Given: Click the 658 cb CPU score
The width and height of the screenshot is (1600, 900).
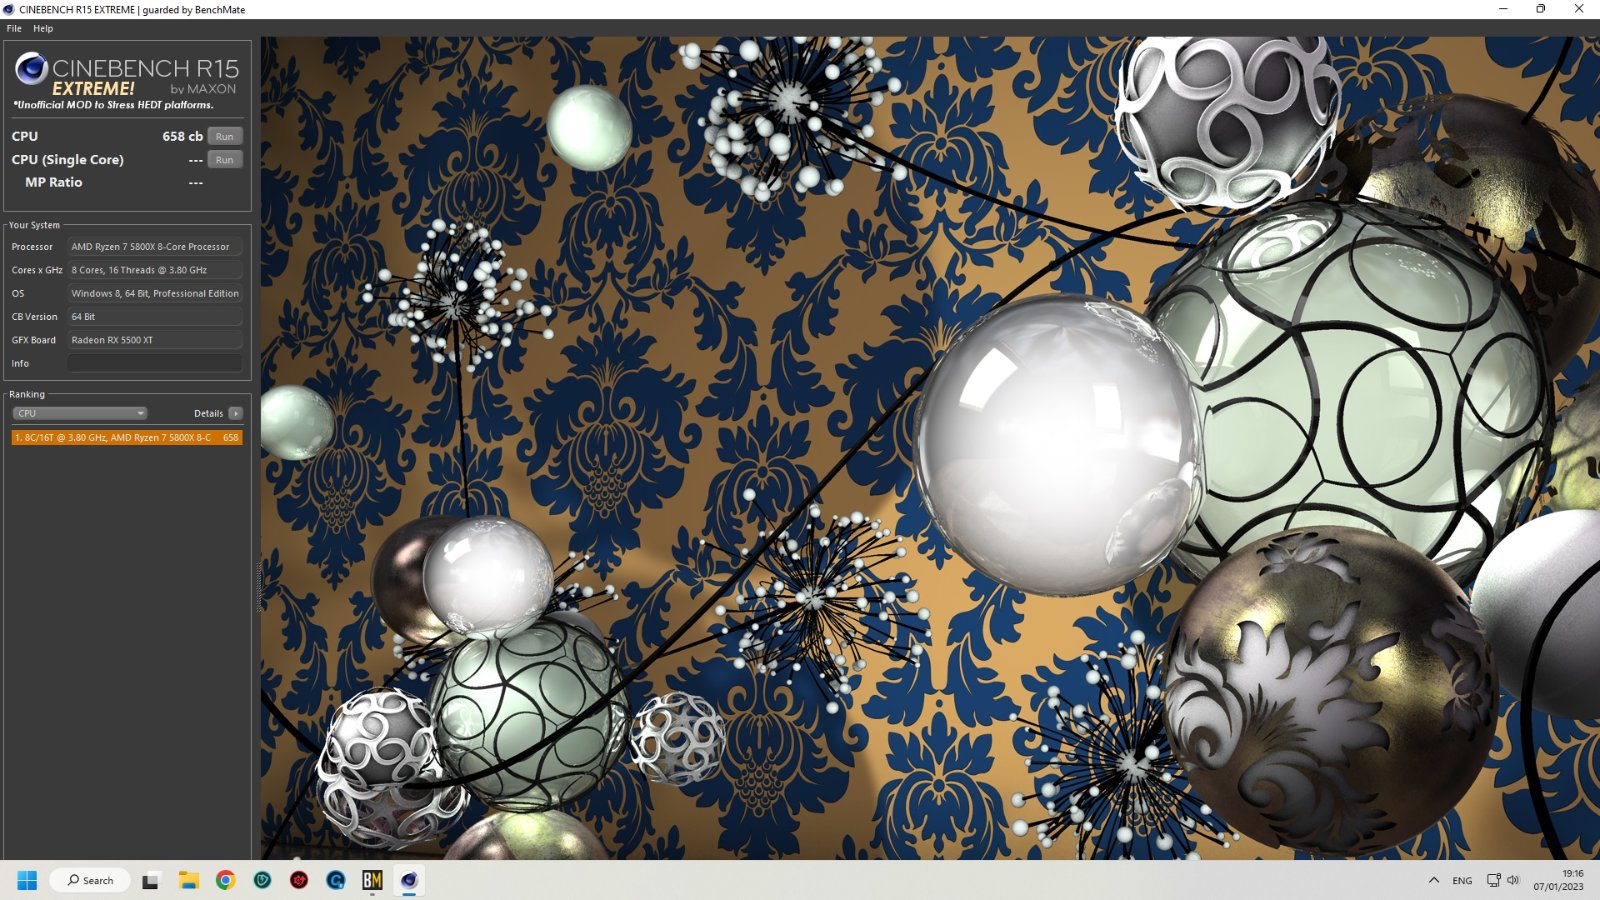Looking at the screenshot, I should point(182,136).
